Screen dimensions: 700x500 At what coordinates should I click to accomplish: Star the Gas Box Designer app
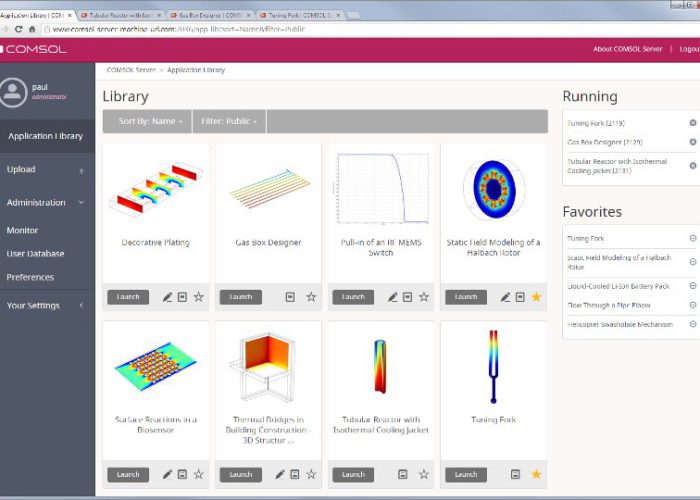(x=311, y=297)
